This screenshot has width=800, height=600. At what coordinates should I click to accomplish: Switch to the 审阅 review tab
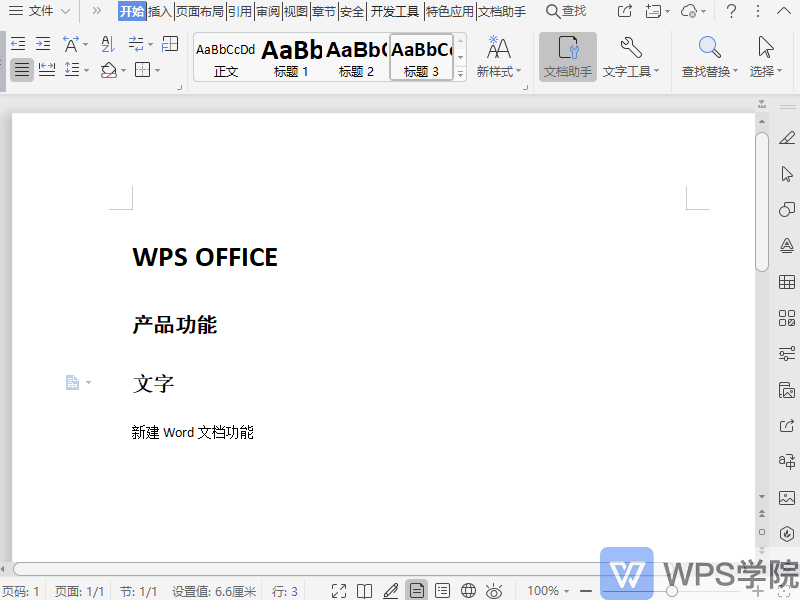tap(268, 11)
